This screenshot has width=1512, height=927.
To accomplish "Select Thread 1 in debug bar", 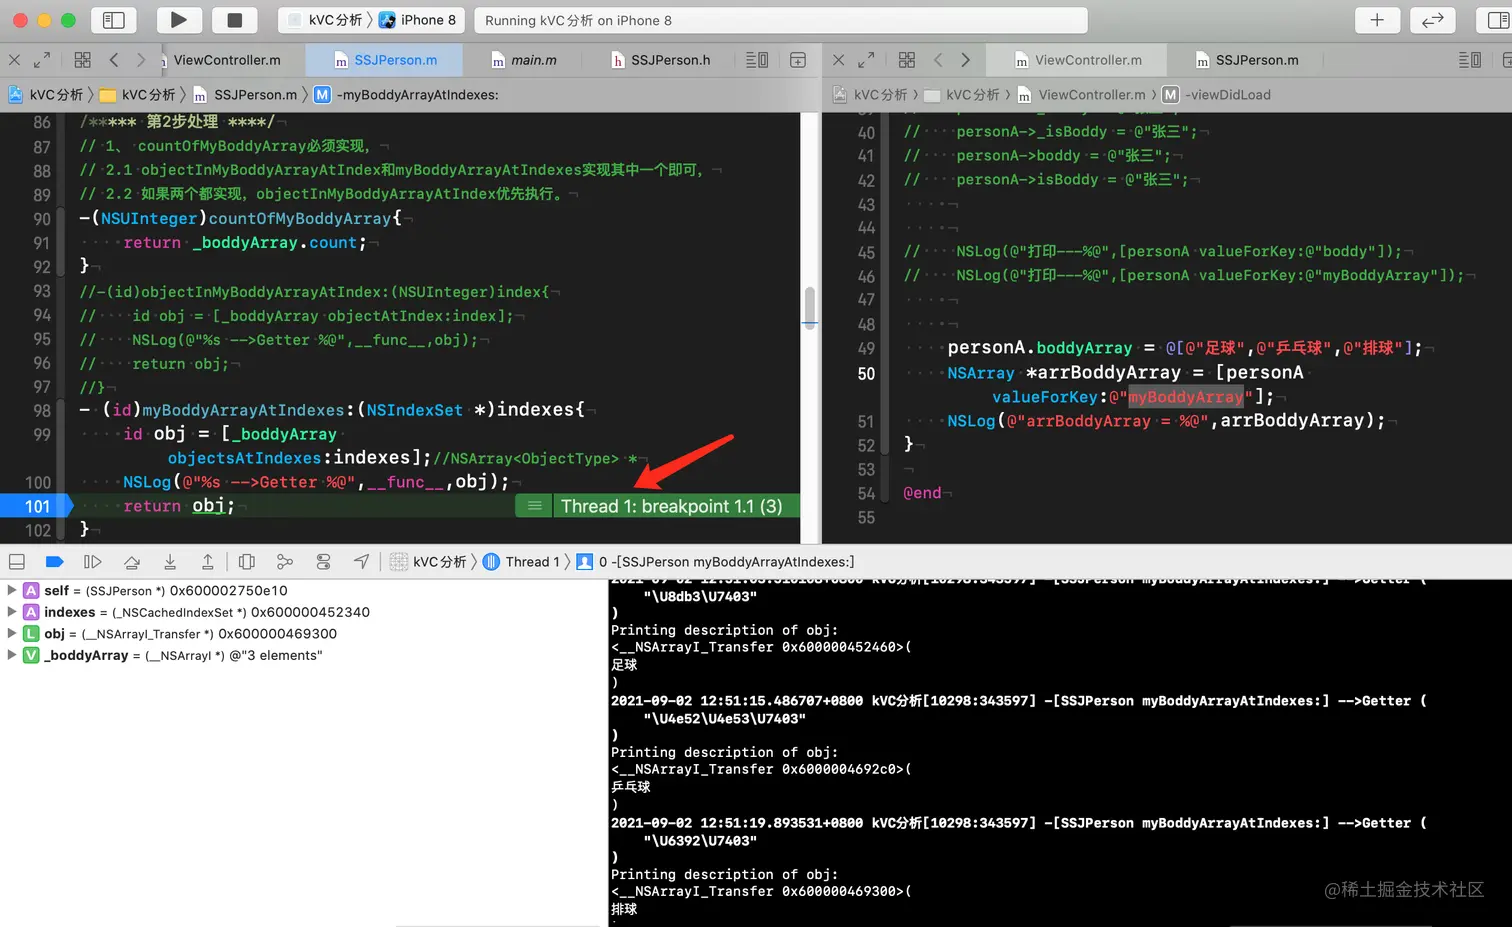I will tap(521, 562).
